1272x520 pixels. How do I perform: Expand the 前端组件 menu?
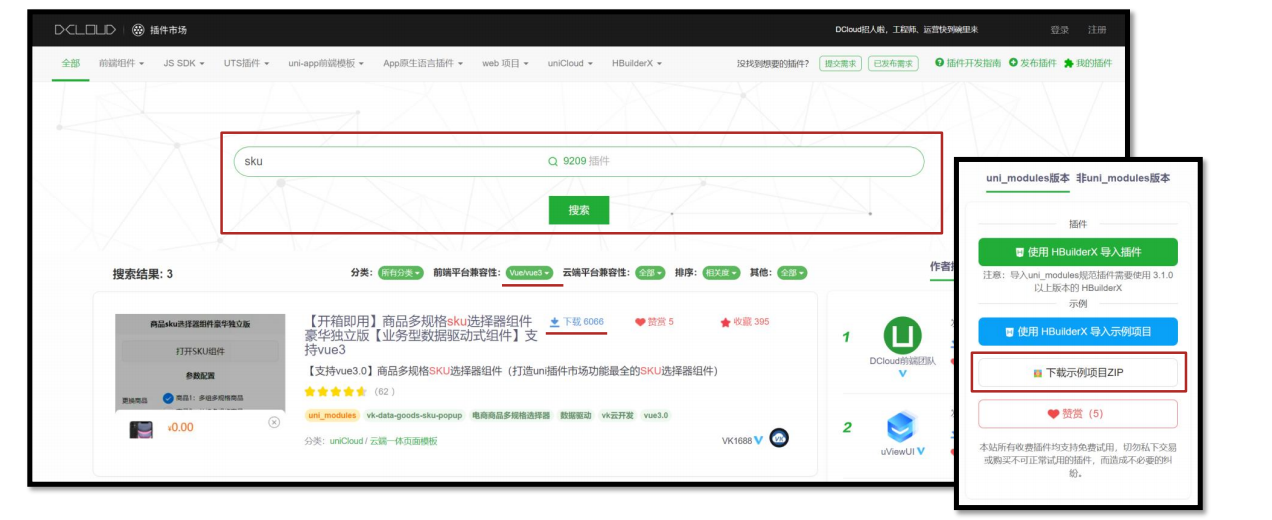[x=121, y=63]
